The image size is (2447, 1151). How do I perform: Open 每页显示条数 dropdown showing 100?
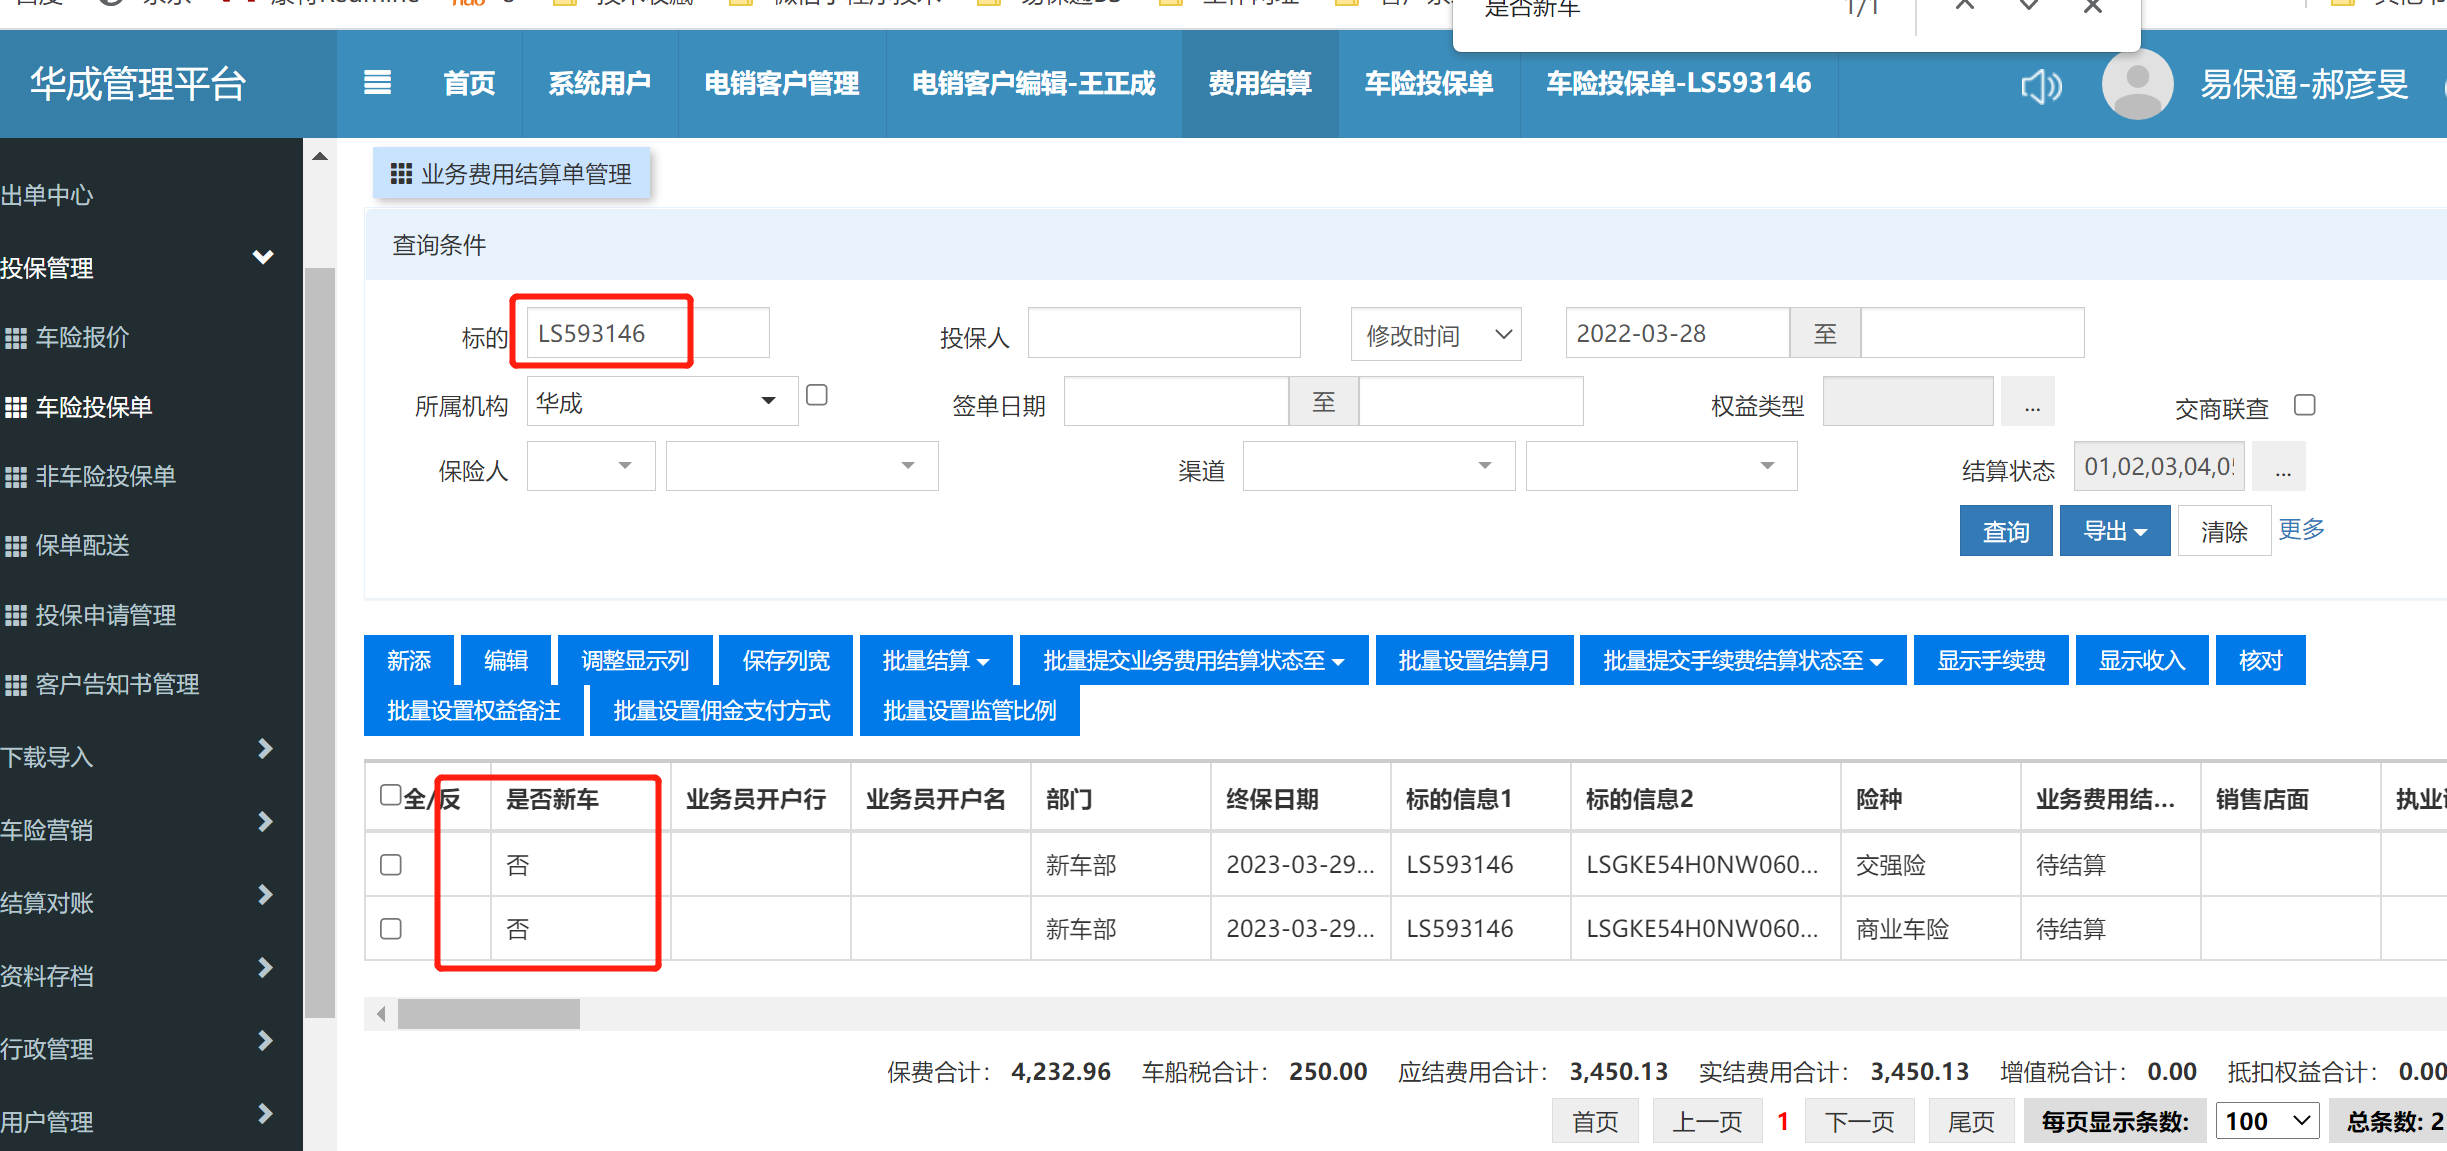pos(2267,1121)
